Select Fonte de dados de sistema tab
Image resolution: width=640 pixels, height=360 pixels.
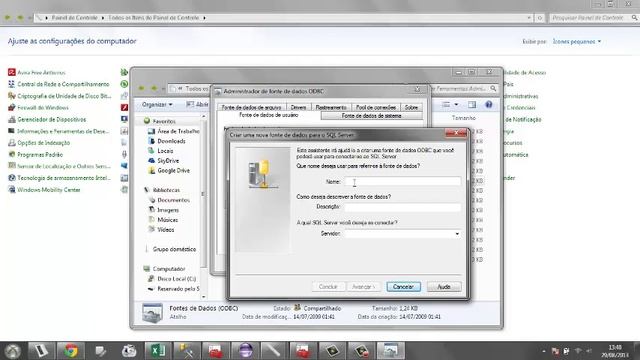(x=371, y=116)
